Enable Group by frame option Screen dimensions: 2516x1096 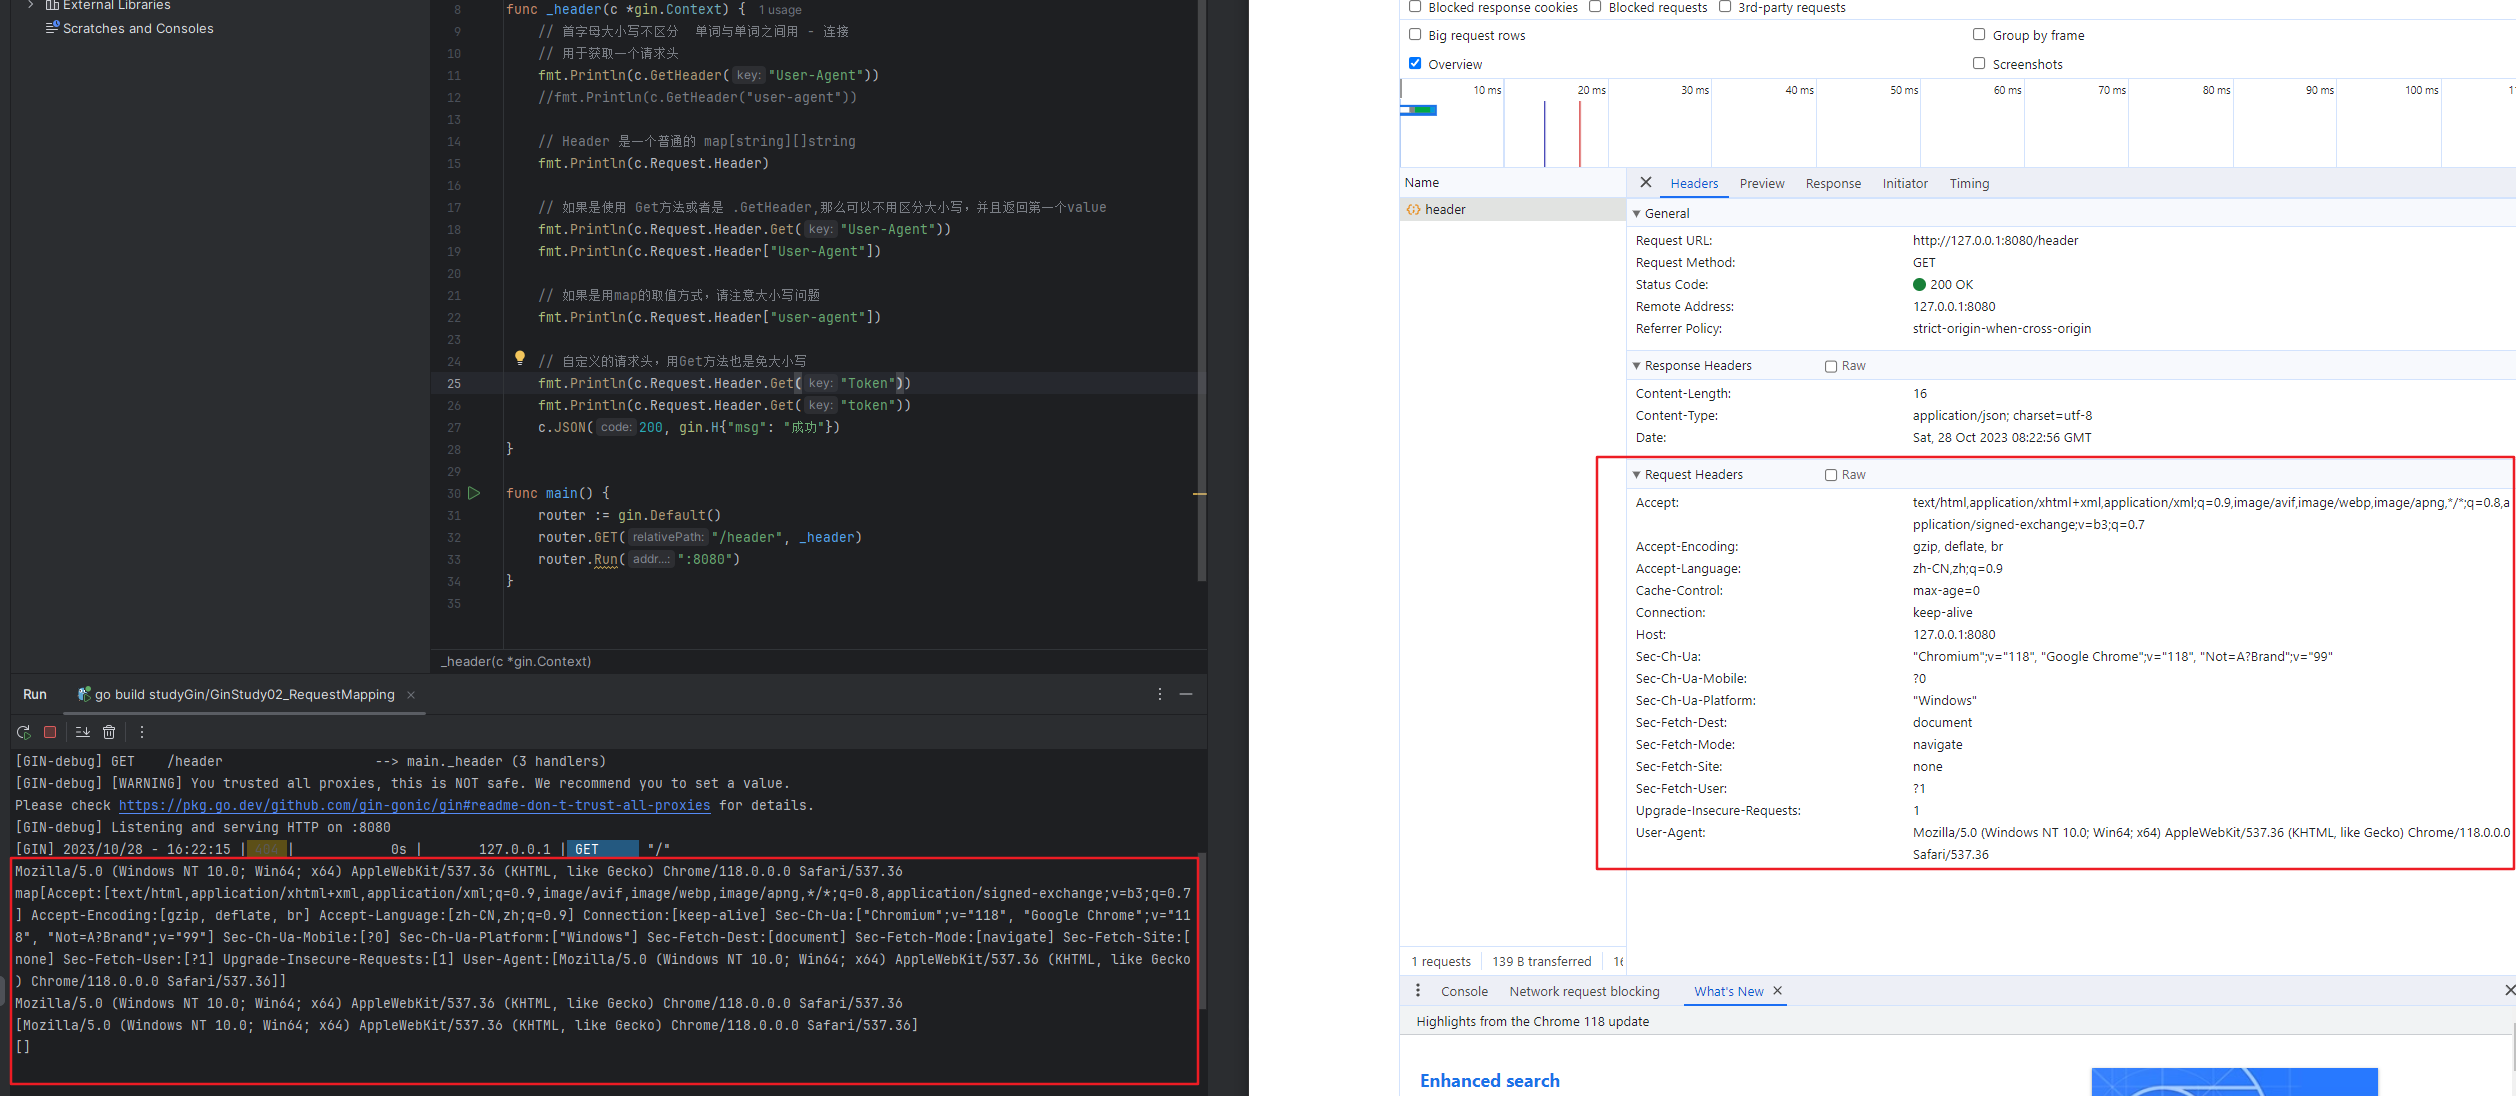(x=1979, y=35)
